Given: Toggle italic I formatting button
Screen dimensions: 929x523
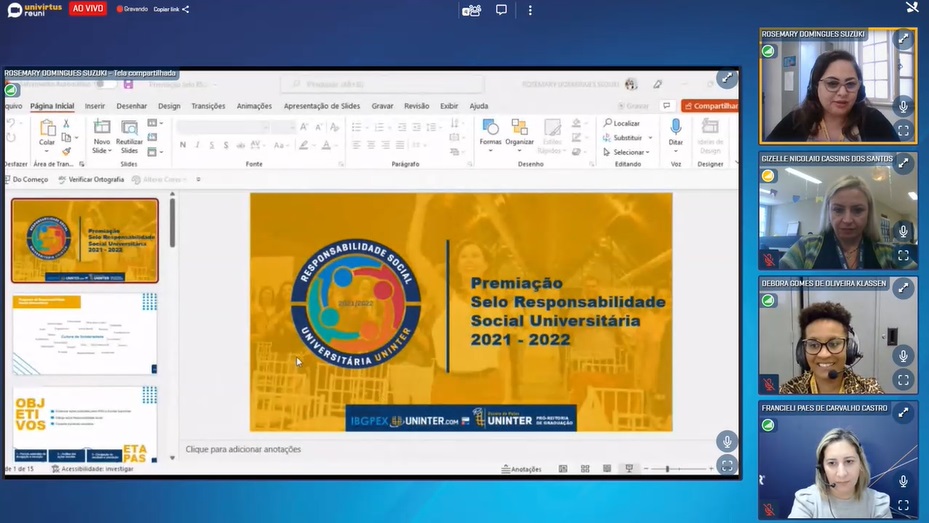Looking at the screenshot, I should 197,145.
